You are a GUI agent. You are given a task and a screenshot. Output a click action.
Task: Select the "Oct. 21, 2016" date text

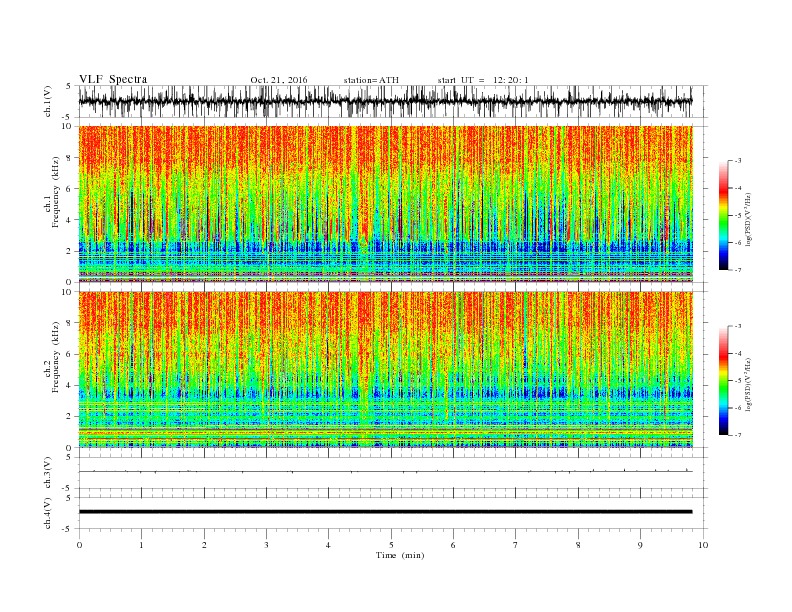coord(279,80)
